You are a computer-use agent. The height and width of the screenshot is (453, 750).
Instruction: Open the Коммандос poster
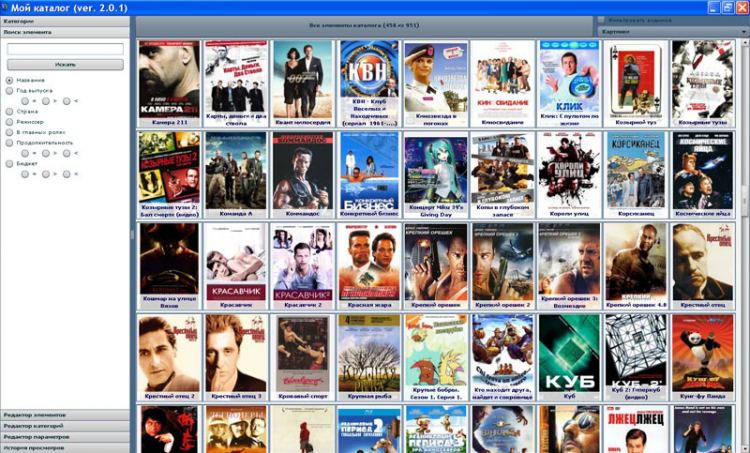(302, 171)
